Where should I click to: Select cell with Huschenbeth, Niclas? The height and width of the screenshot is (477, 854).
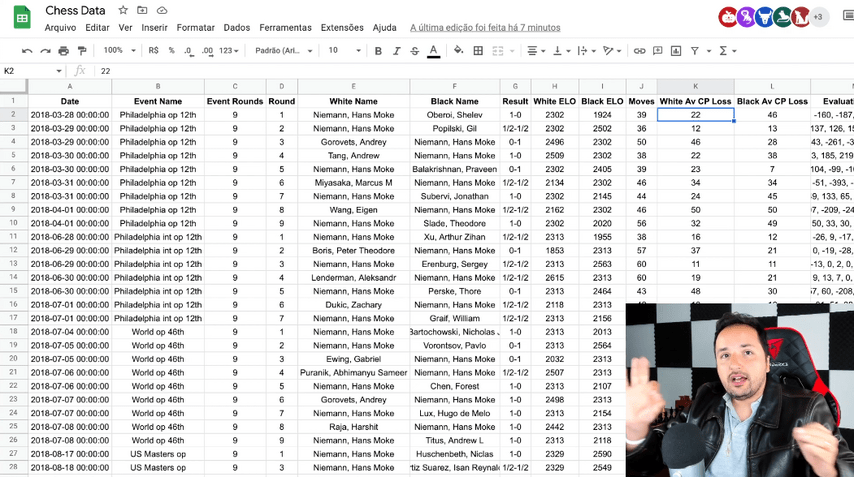pyautogui.click(x=454, y=454)
